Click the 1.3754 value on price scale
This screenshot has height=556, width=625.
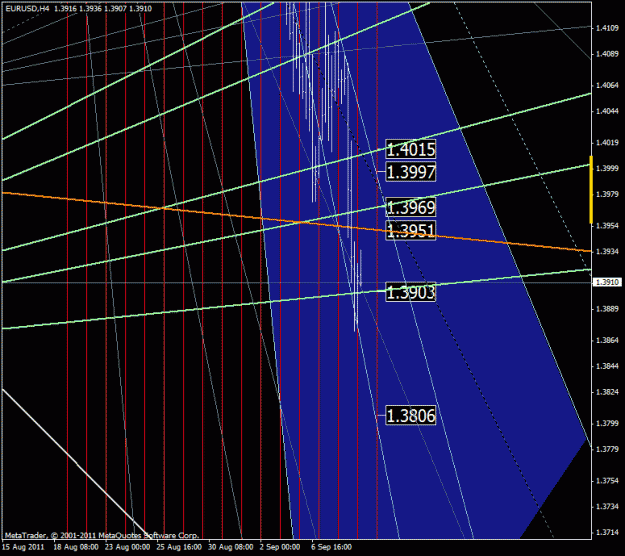[607, 480]
